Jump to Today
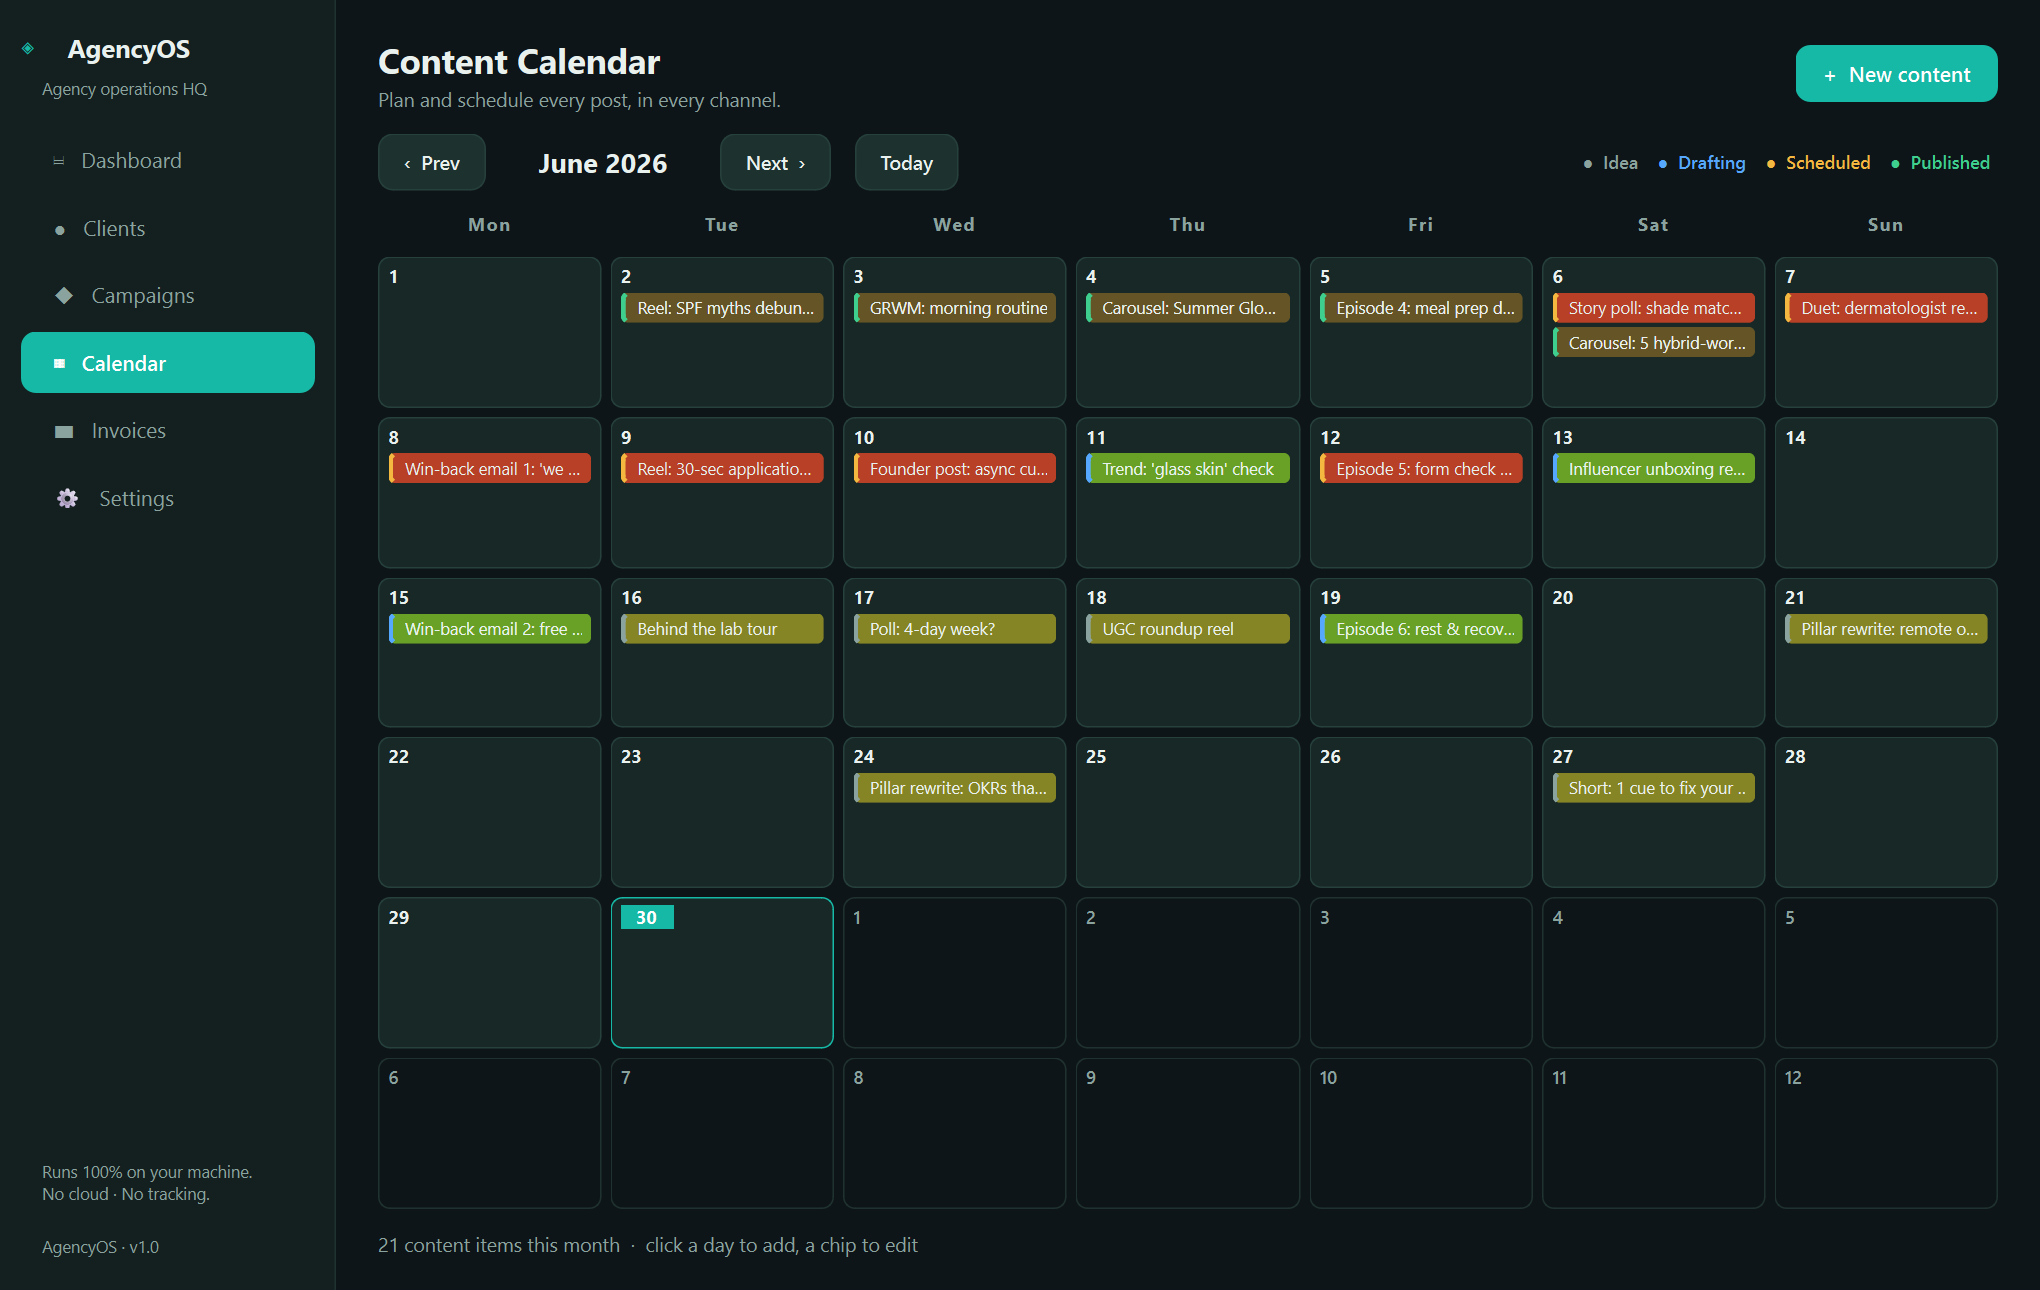 coord(906,163)
